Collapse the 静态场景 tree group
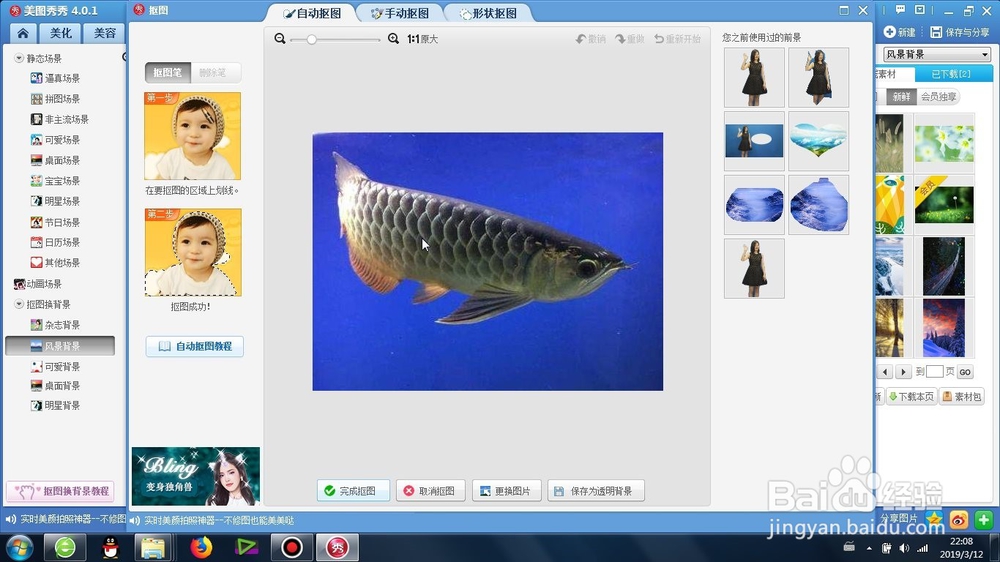Viewport: 1000px width, 562px height. (x=19, y=58)
